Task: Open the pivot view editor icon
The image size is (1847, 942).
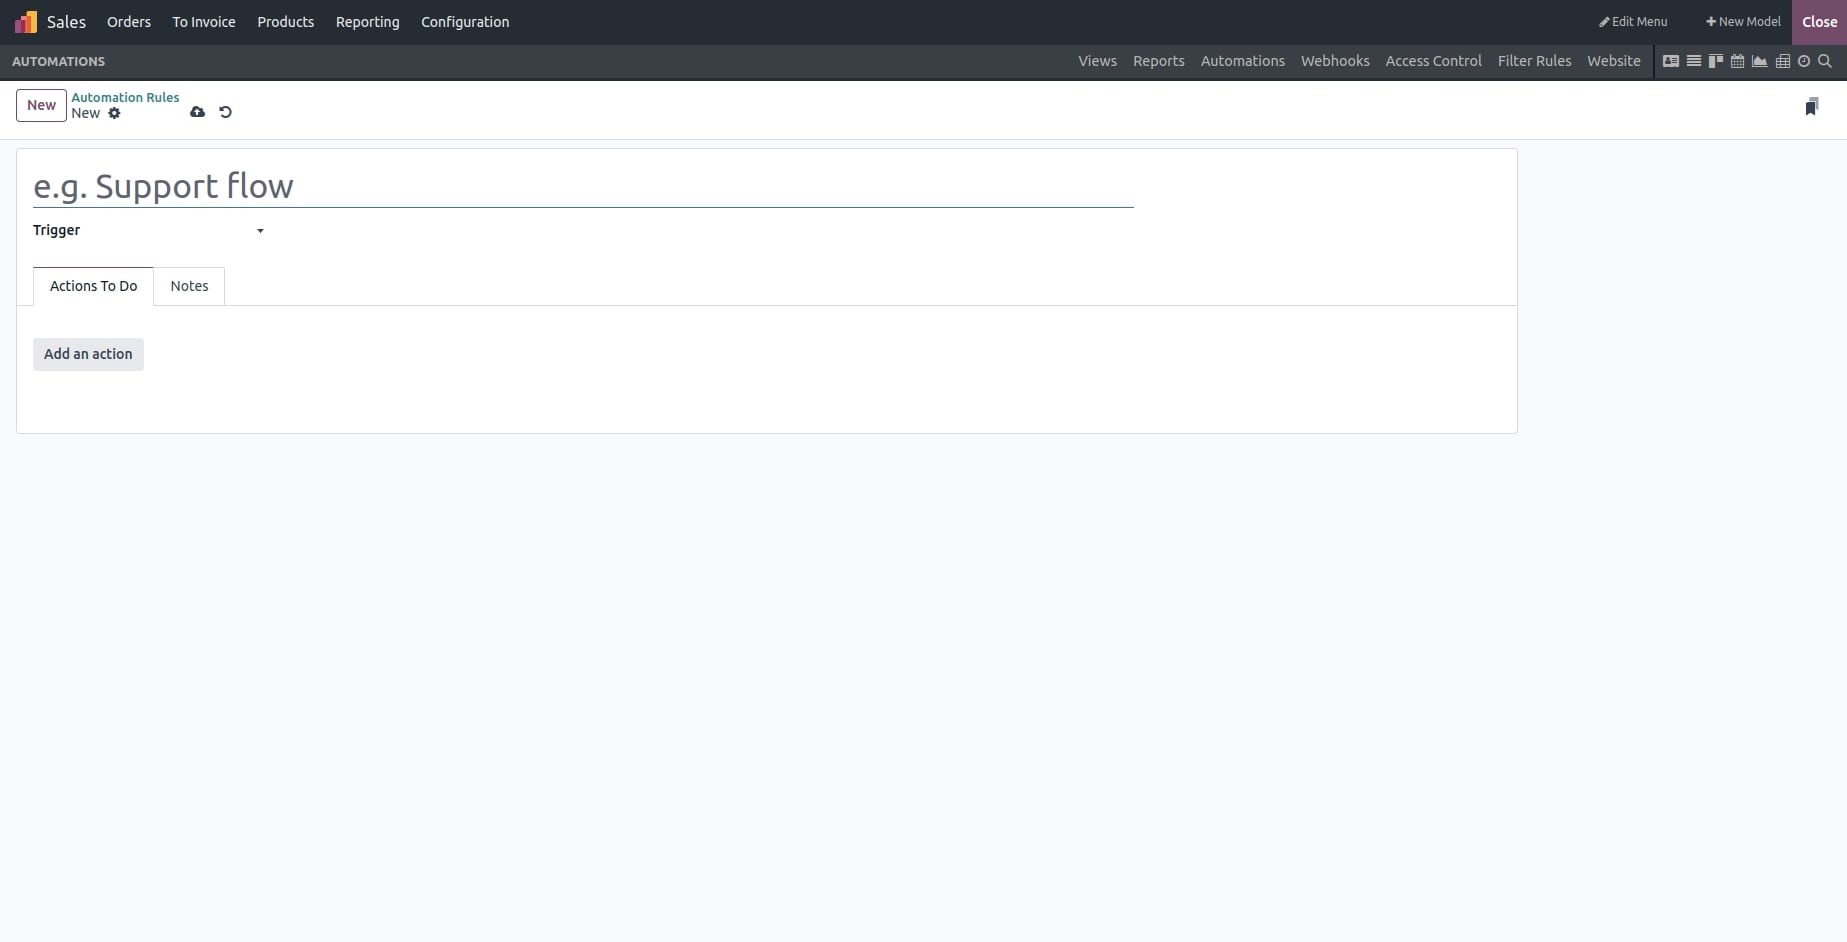Action: coord(1783,61)
